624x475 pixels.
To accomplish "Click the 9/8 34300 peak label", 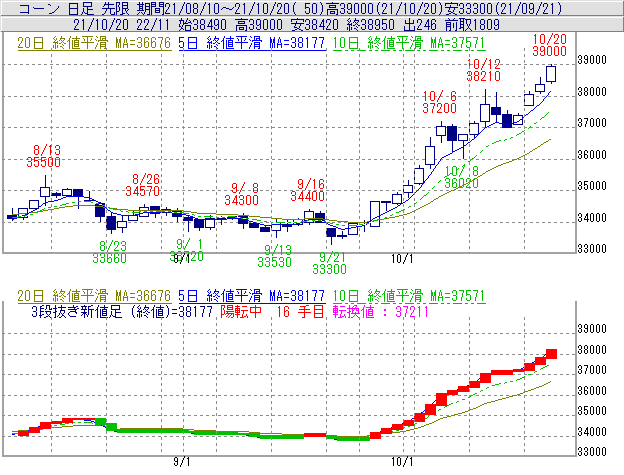I will pos(242,194).
